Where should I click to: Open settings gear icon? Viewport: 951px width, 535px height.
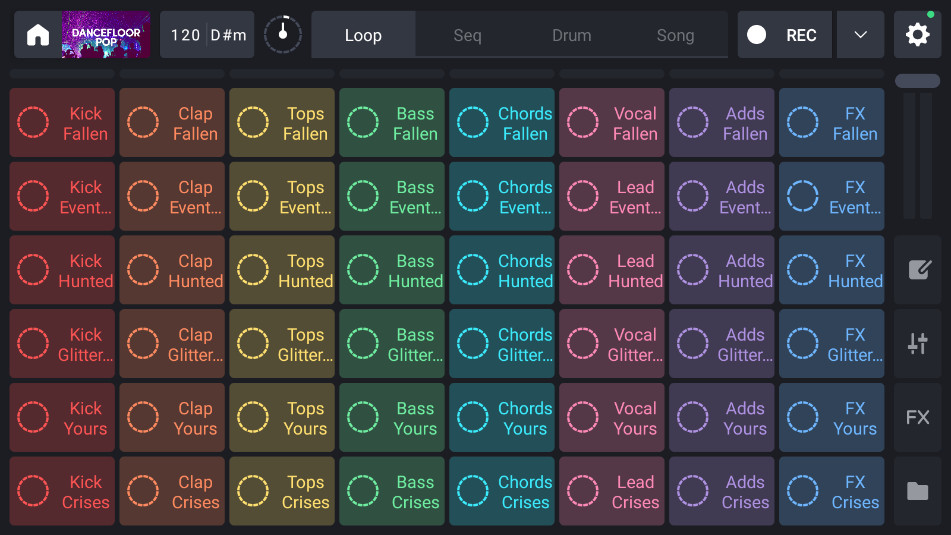917,35
